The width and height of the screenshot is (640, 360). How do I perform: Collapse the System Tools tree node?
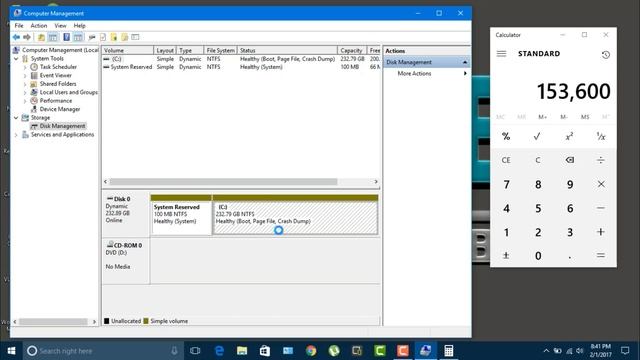pyautogui.click(x=16, y=59)
